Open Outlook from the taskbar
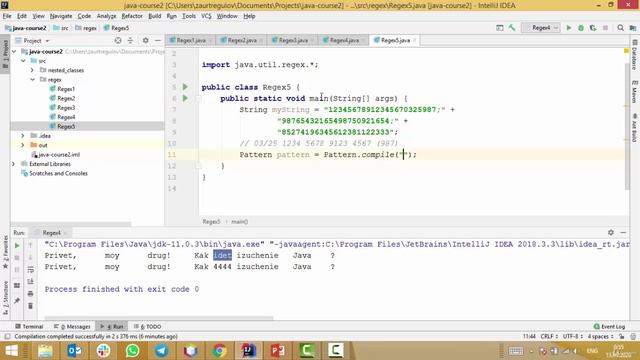This screenshot has width=640, height=360. 74,351
